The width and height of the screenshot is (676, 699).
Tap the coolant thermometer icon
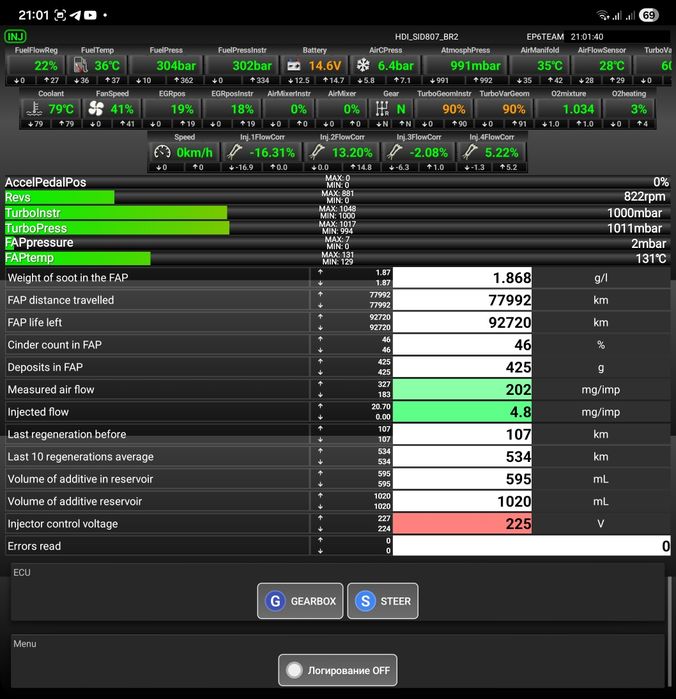(x=34, y=109)
